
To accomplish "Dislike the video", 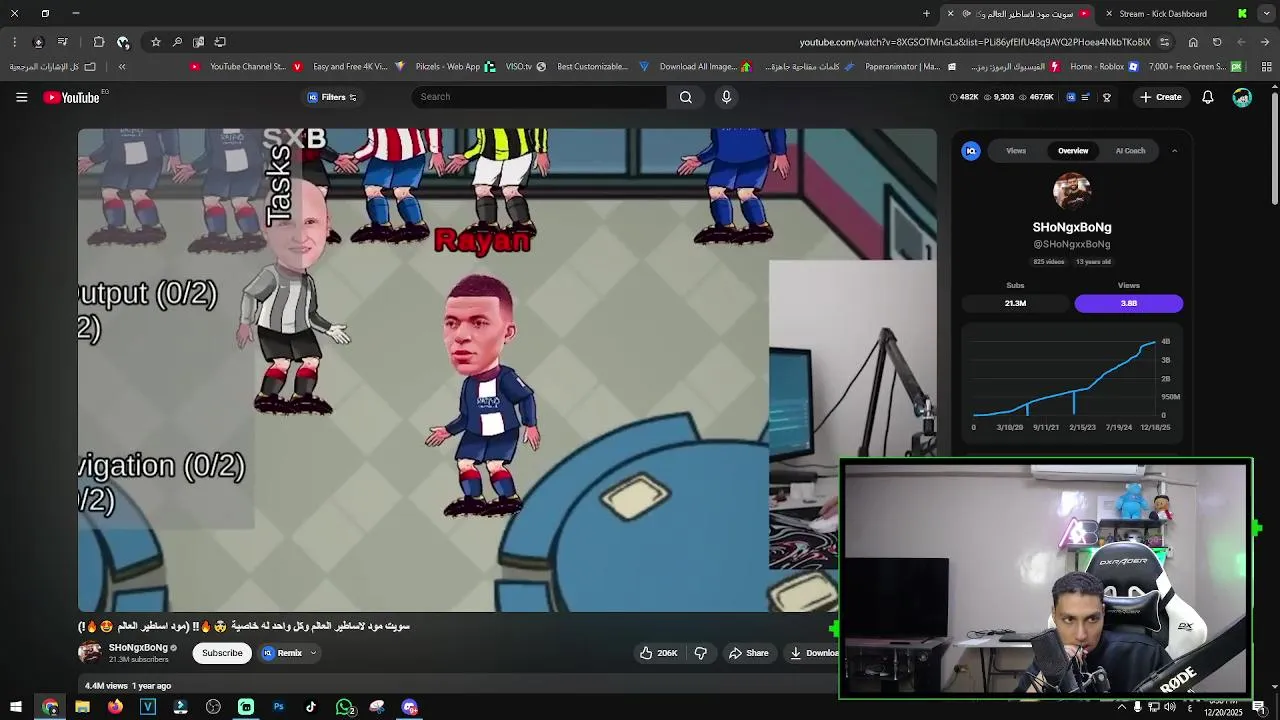I will pos(701,653).
